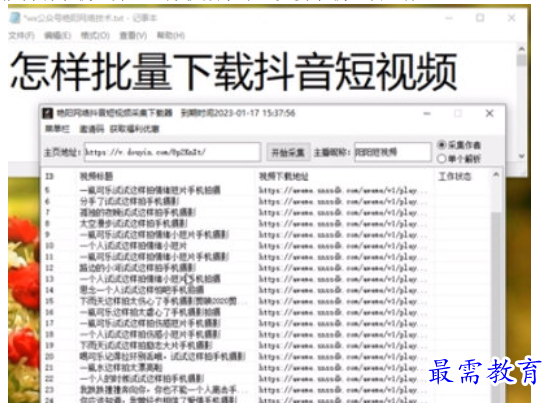Click the ID column header
This screenshot has height=403, width=550.
coord(49,176)
